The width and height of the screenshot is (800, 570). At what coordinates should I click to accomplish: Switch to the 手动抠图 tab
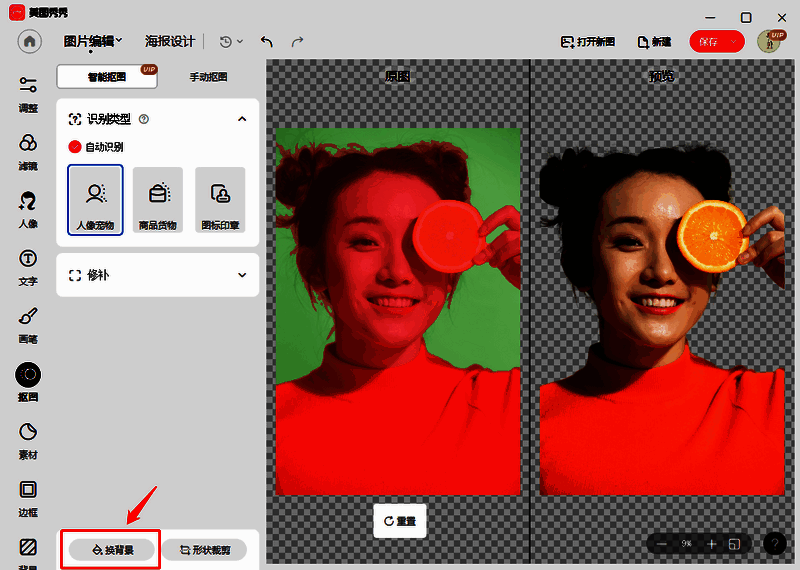[x=208, y=77]
